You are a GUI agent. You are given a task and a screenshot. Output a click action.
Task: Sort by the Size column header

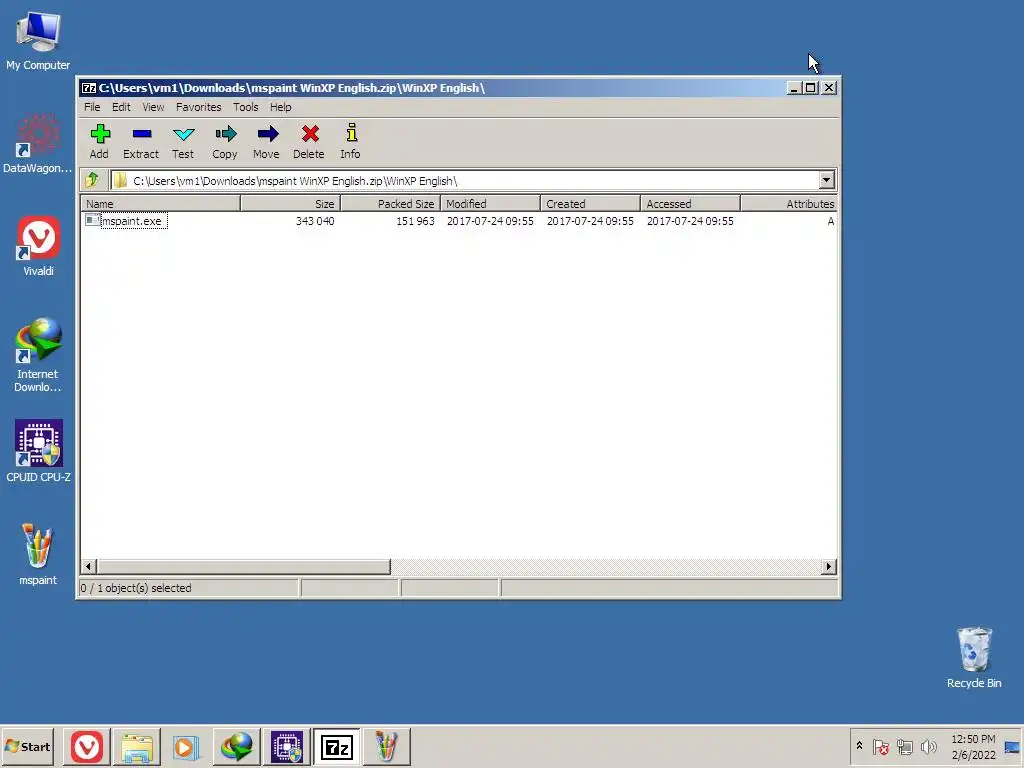click(291, 204)
